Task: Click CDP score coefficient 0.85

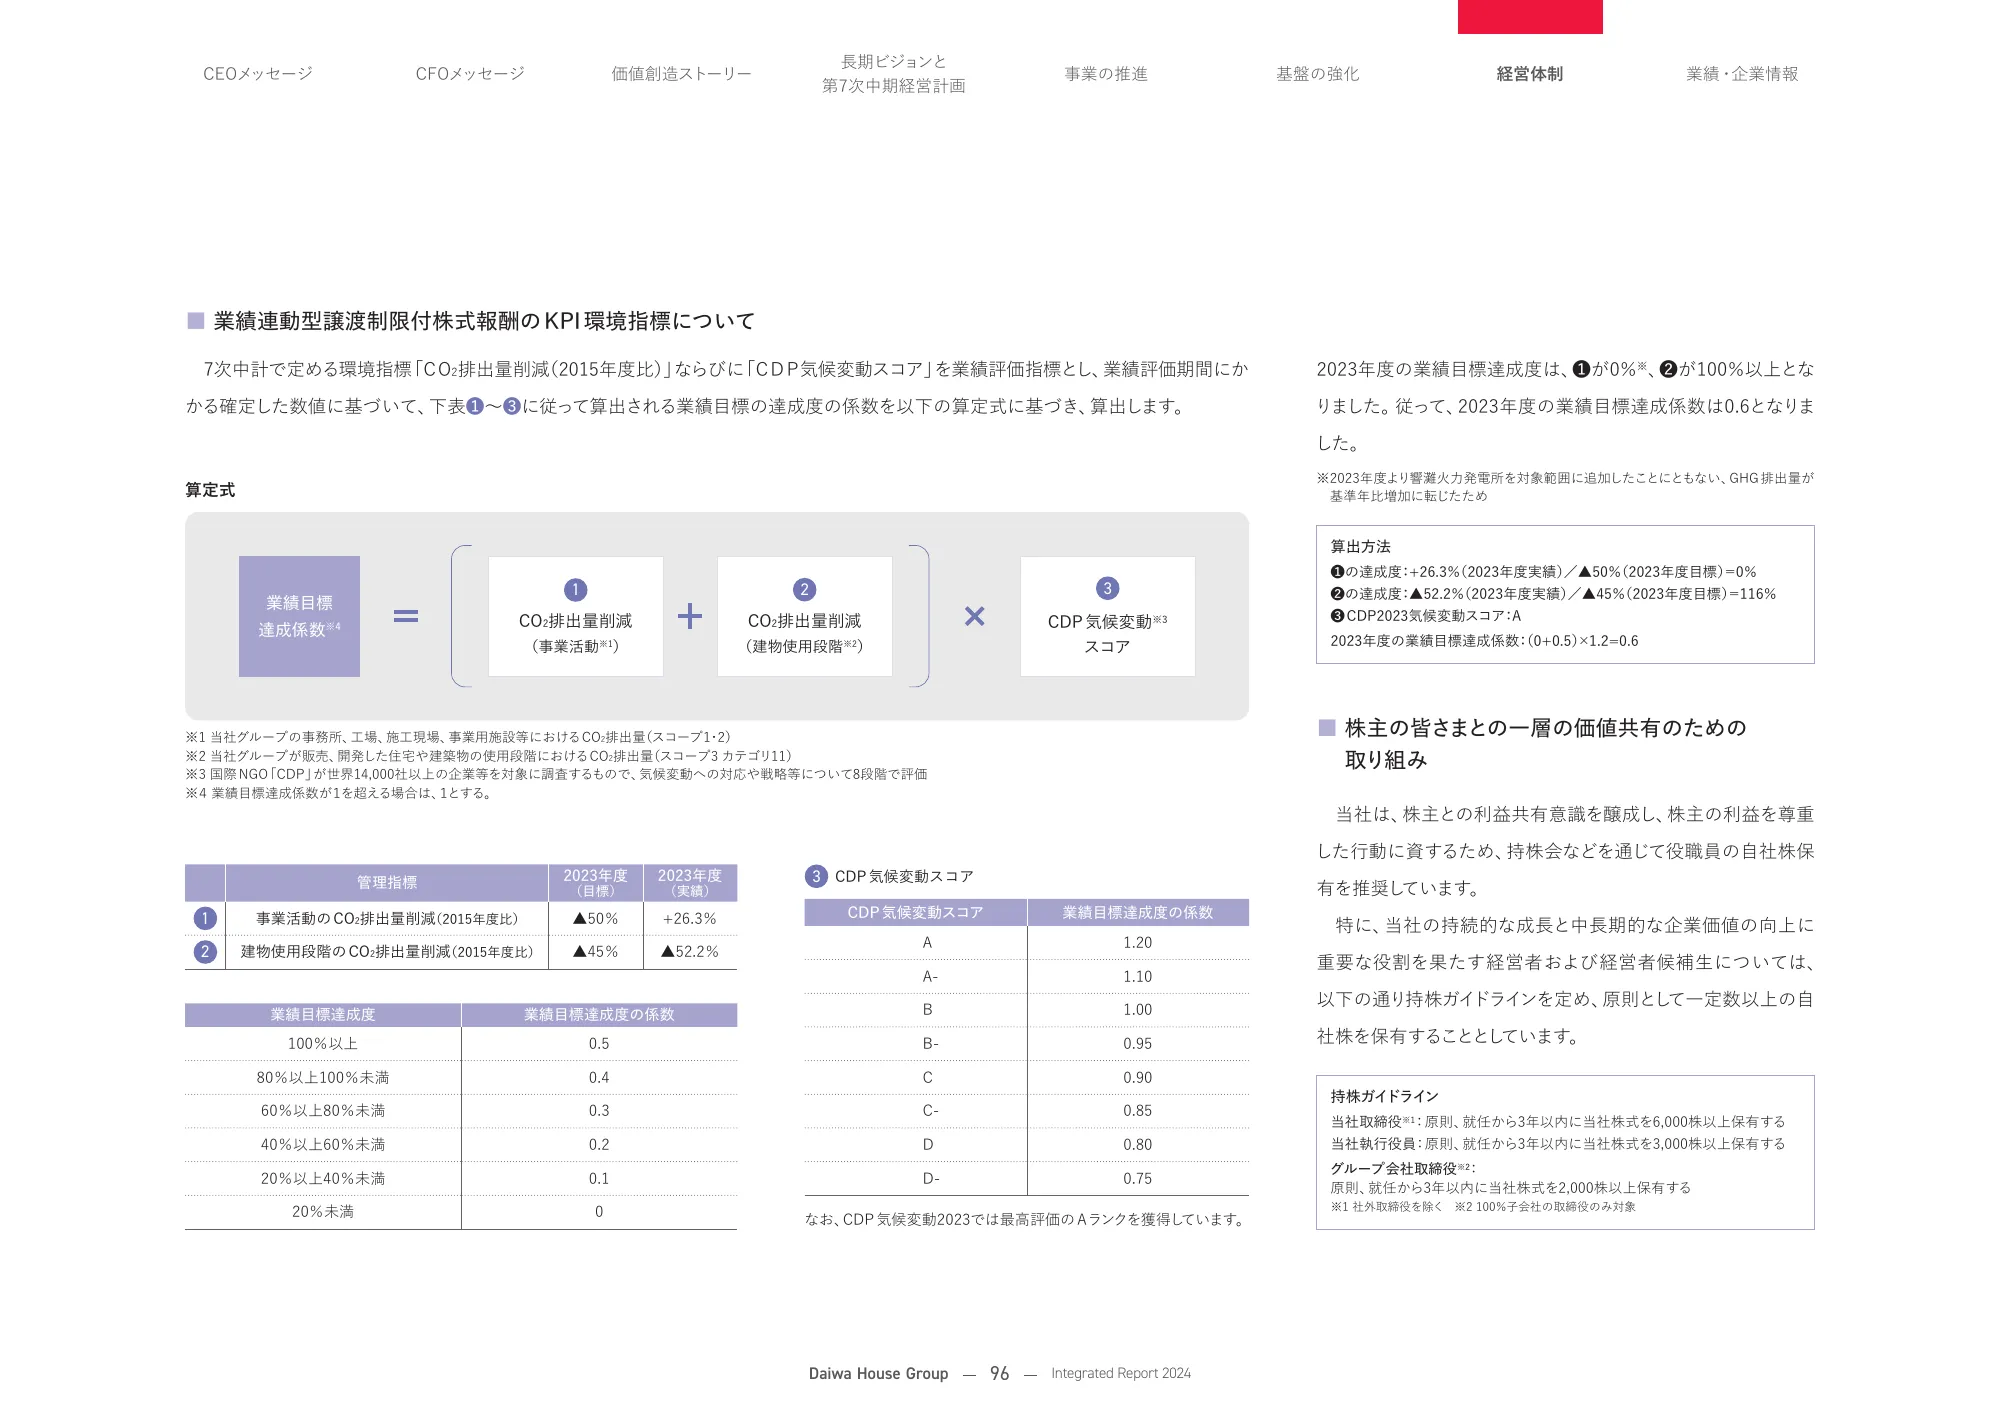Action: click(x=1138, y=1110)
